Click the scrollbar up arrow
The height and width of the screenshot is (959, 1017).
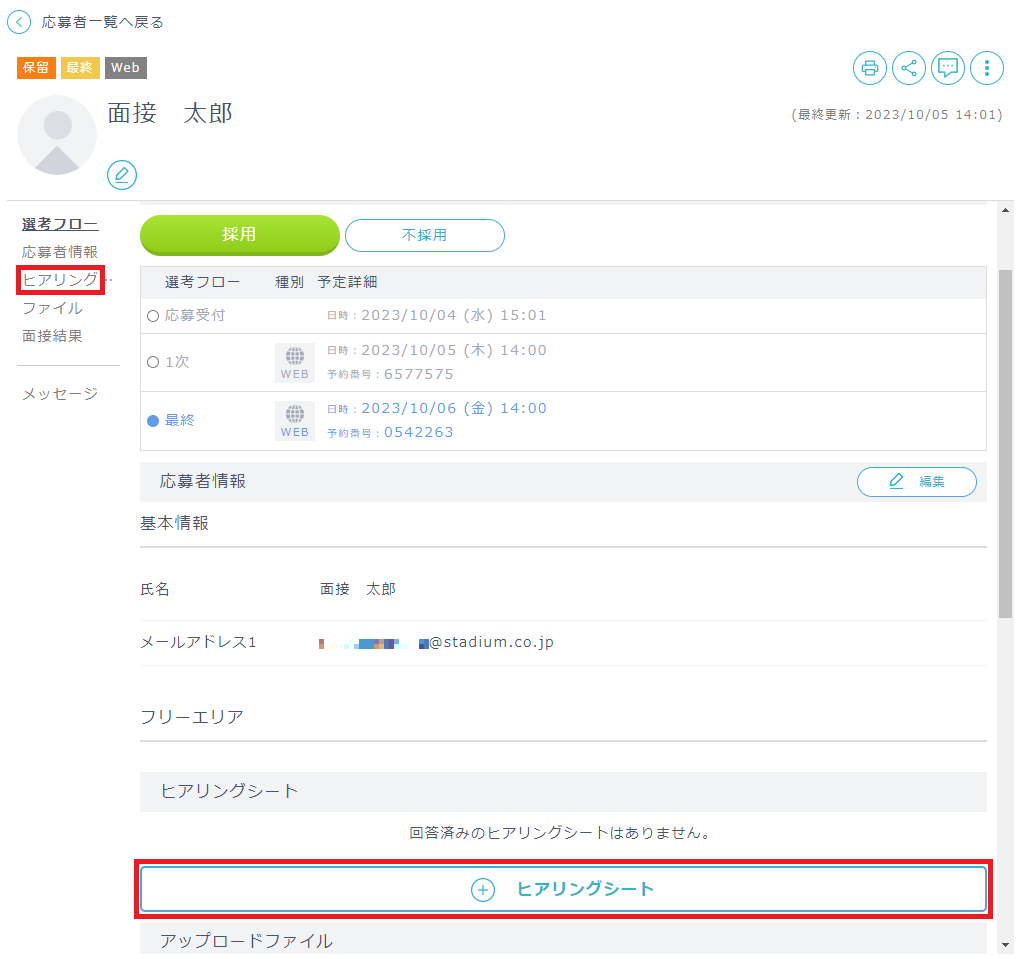coord(1005,210)
